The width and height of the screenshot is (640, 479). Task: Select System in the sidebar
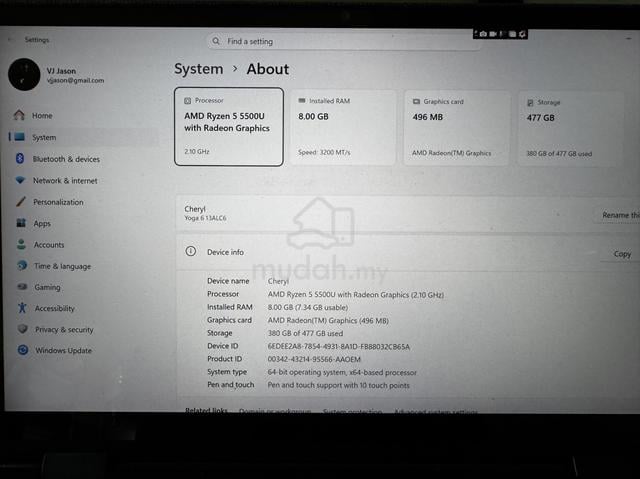[x=84, y=137]
